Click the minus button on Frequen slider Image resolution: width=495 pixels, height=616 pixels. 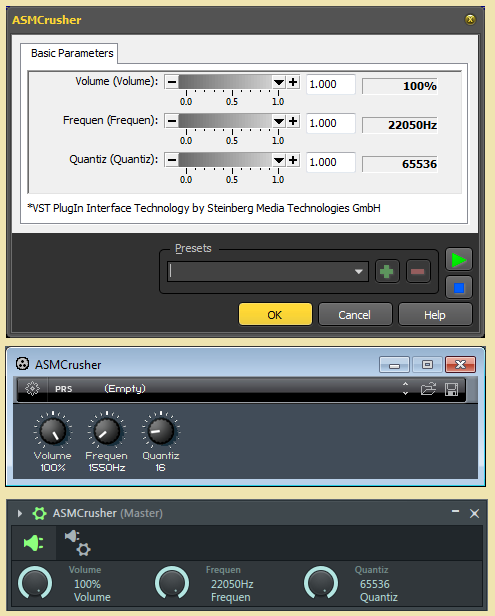tap(172, 121)
